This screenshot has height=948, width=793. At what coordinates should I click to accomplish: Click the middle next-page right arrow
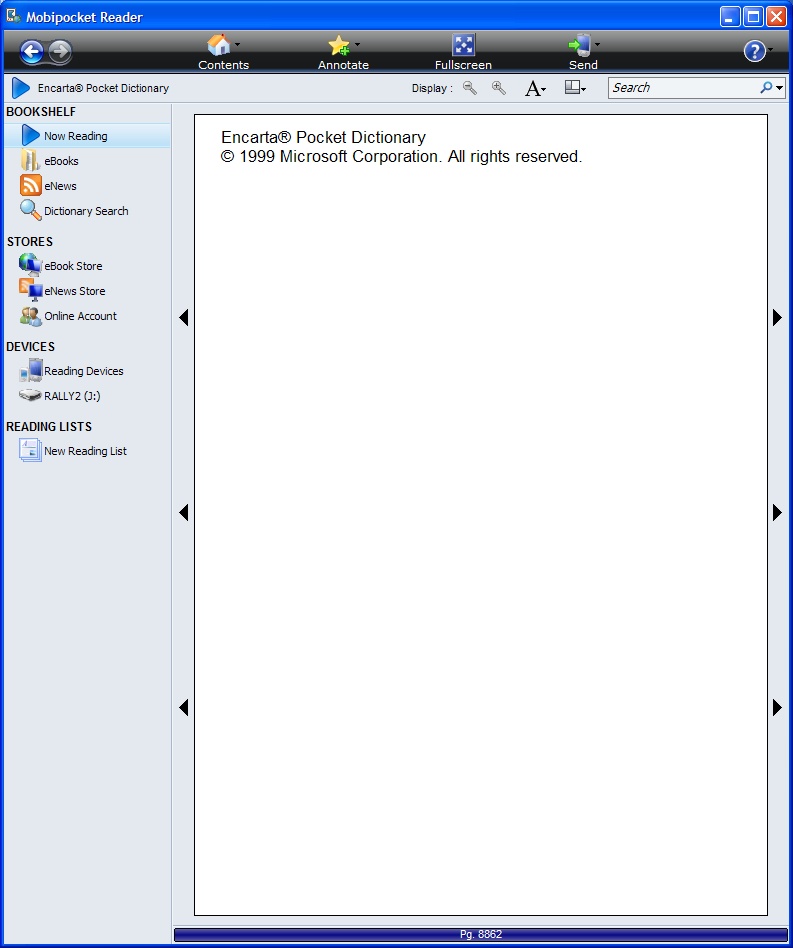click(777, 513)
